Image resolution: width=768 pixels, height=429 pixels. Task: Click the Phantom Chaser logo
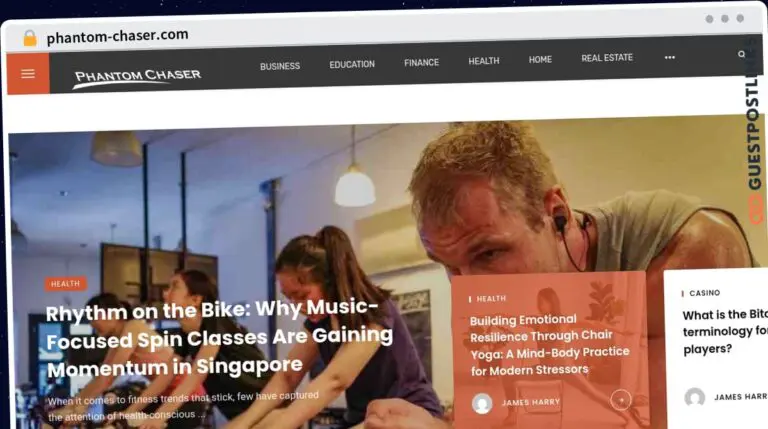pos(137,77)
